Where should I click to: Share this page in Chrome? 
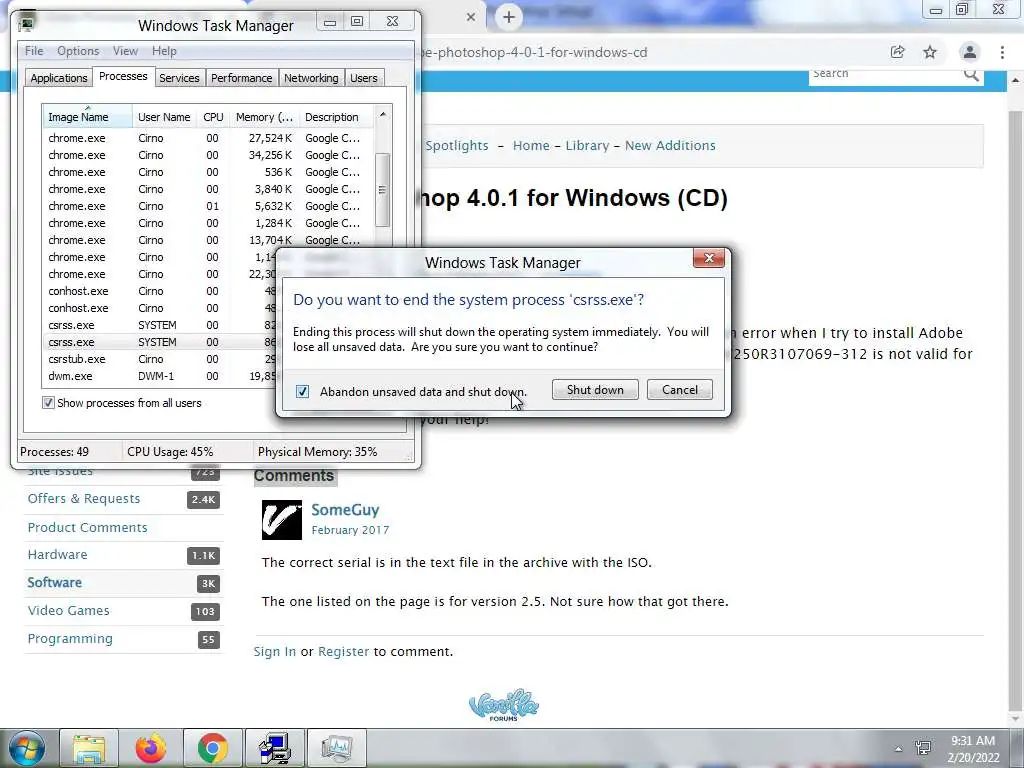[897, 52]
